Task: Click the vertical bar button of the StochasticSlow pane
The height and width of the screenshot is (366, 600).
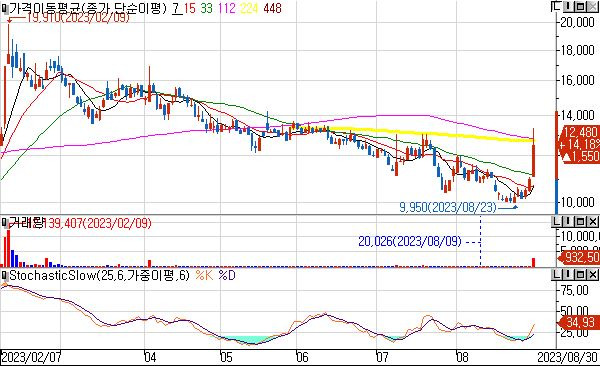Action: (x=568, y=274)
